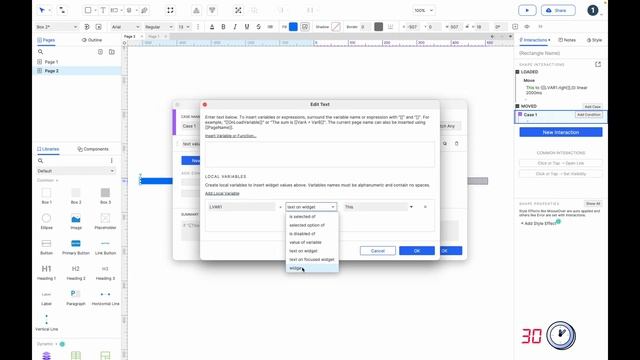Activate the connector tool in top toolbar
The image size is (640, 360).
coord(62,10)
